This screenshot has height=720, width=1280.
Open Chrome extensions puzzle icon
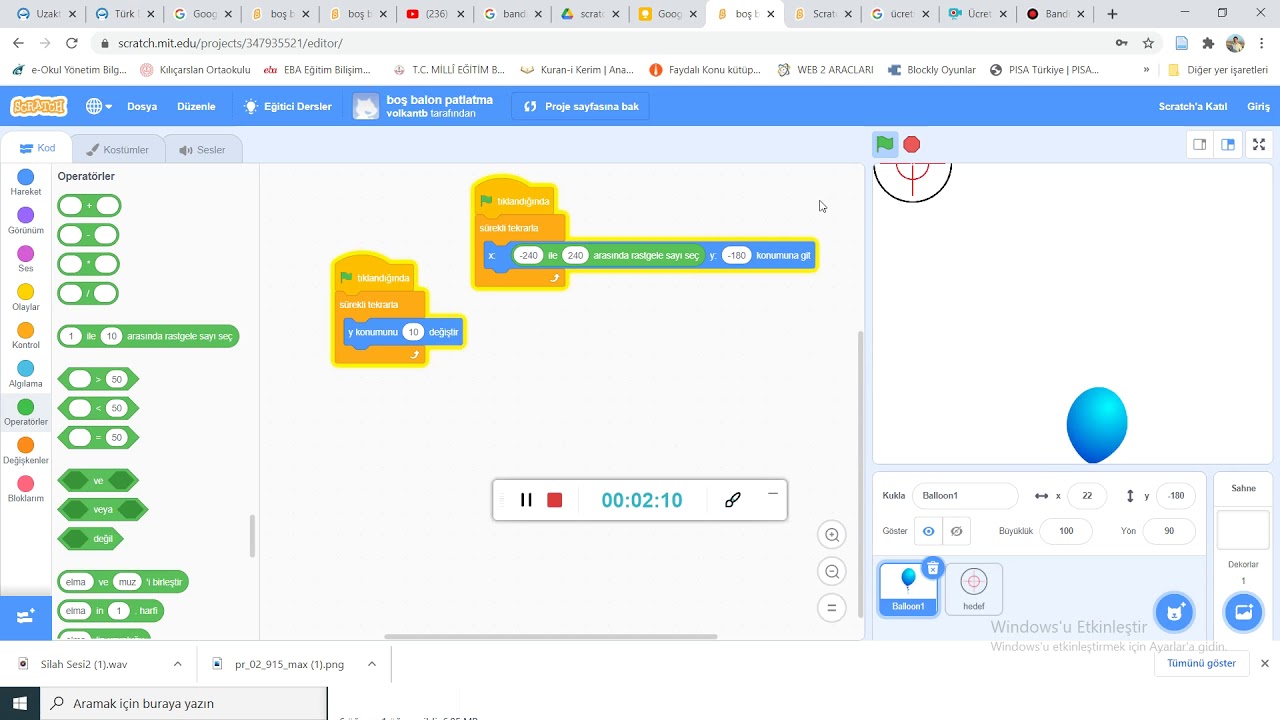1208,43
